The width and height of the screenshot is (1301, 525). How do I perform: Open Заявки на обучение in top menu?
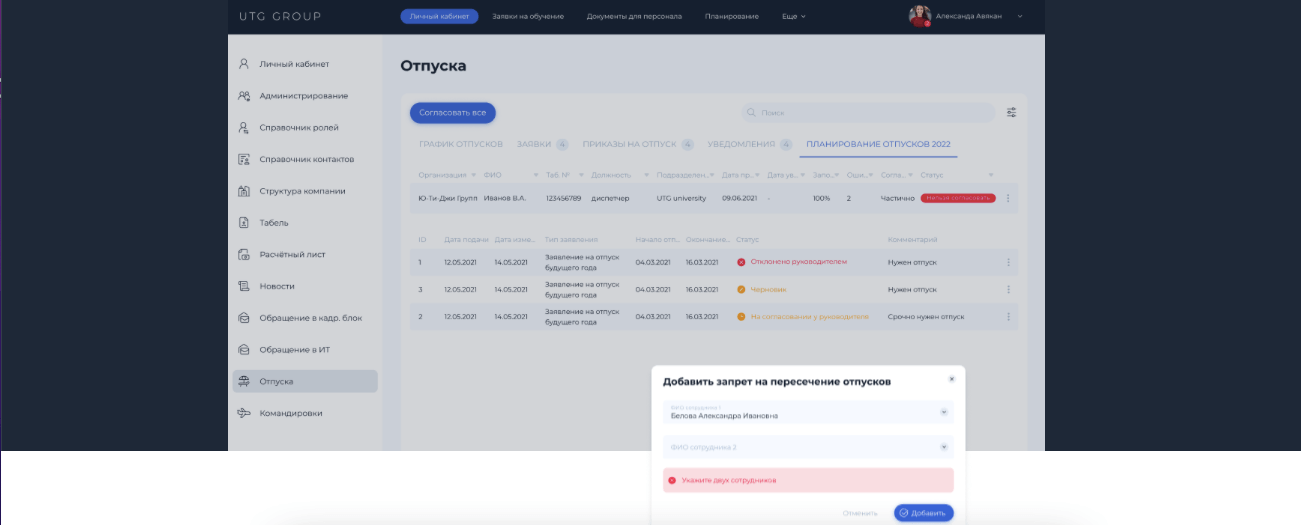pyautogui.click(x=527, y=17)
